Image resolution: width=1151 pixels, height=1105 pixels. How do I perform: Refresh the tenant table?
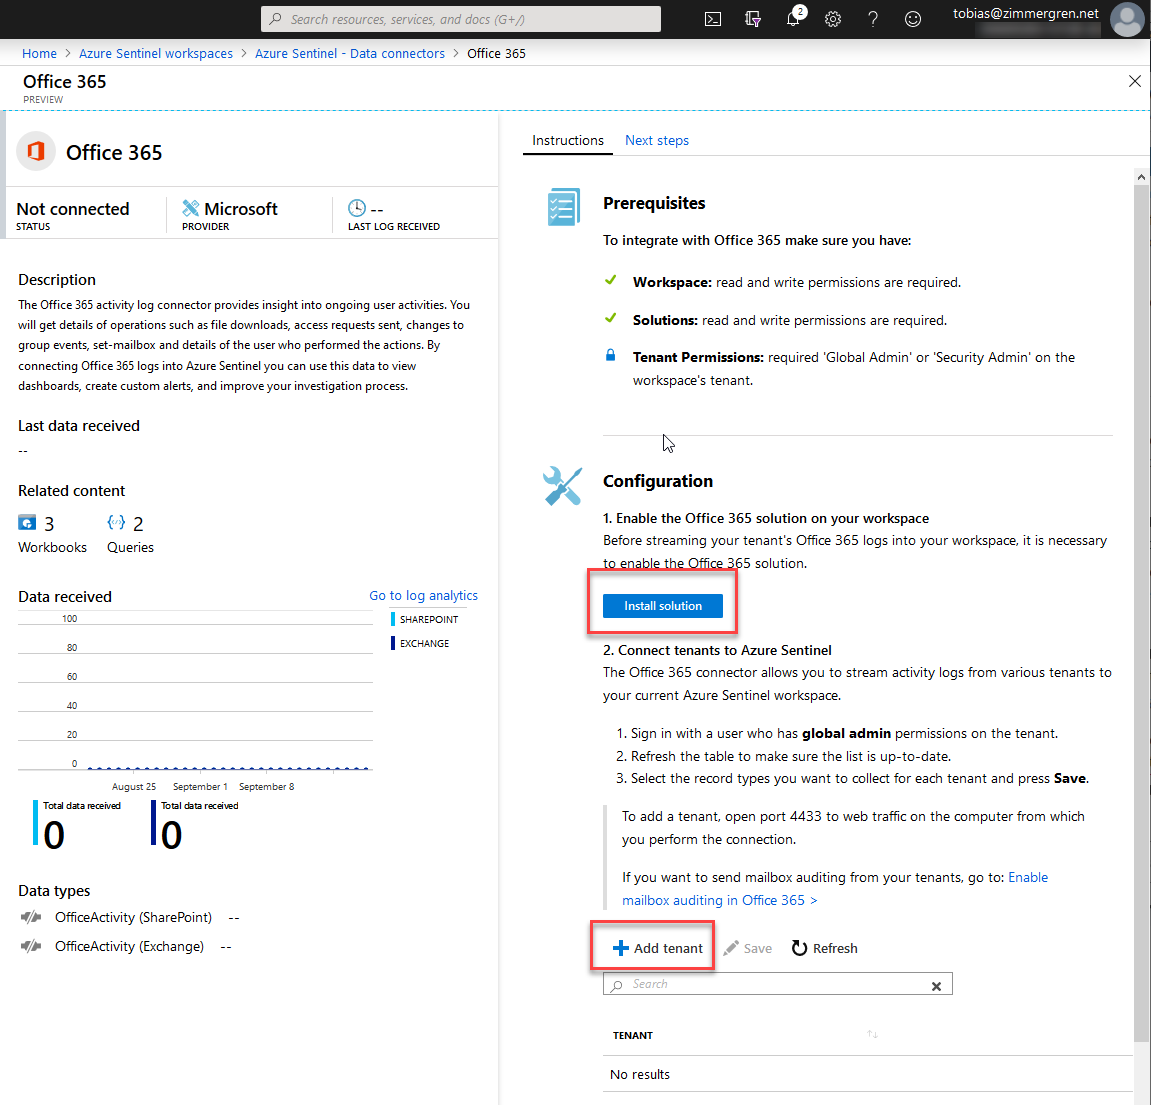824,948
